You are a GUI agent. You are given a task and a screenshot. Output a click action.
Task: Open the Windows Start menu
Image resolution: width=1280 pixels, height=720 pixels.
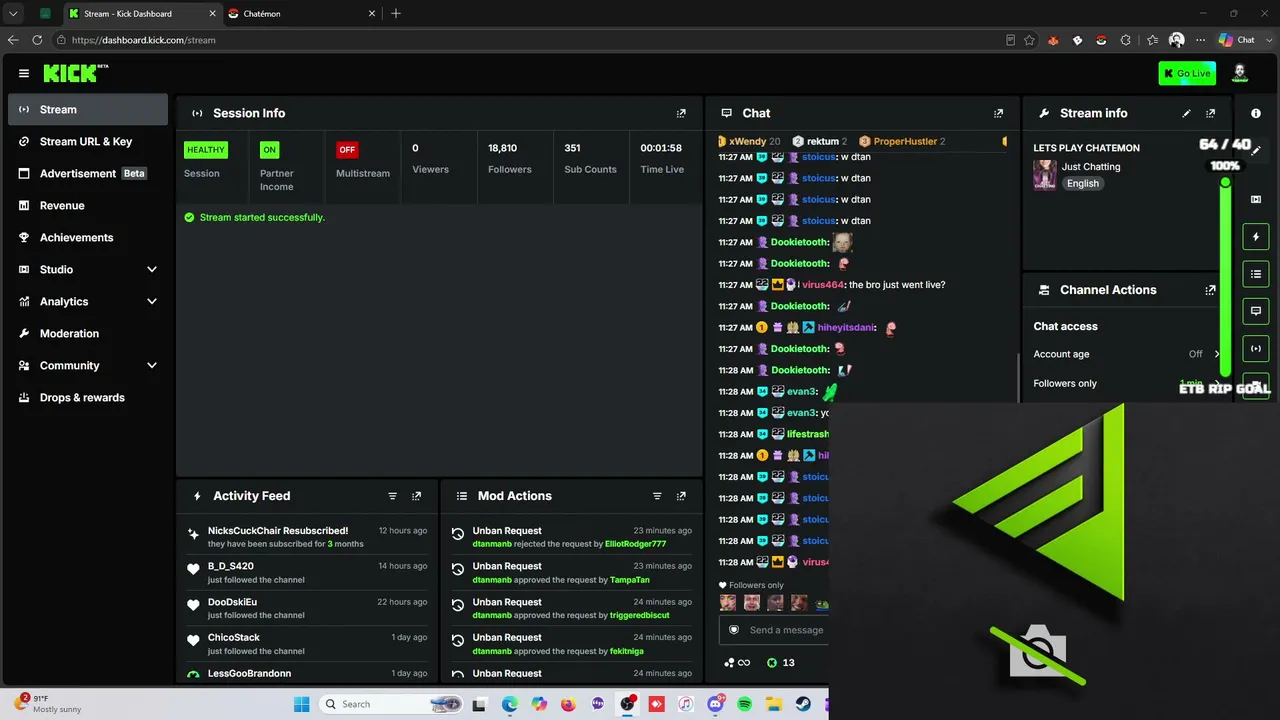coord(302,704)
